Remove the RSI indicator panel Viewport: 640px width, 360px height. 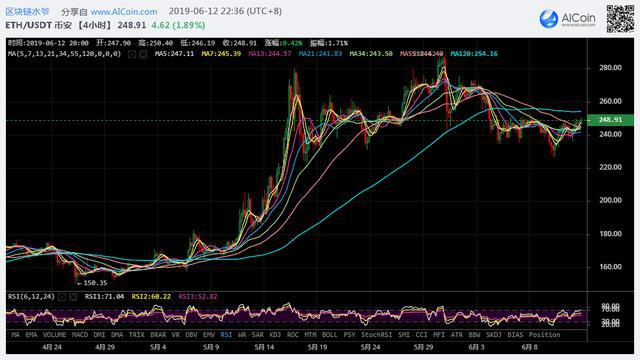point(73,297)
